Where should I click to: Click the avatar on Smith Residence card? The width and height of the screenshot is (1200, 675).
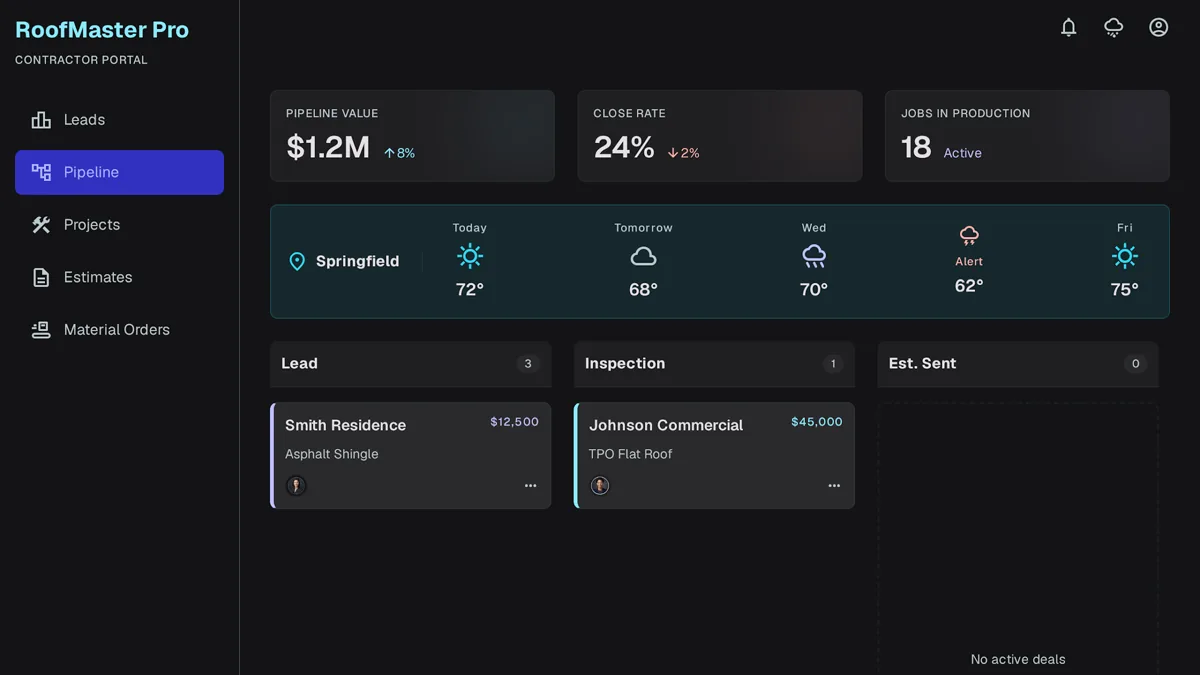point(296,486)
